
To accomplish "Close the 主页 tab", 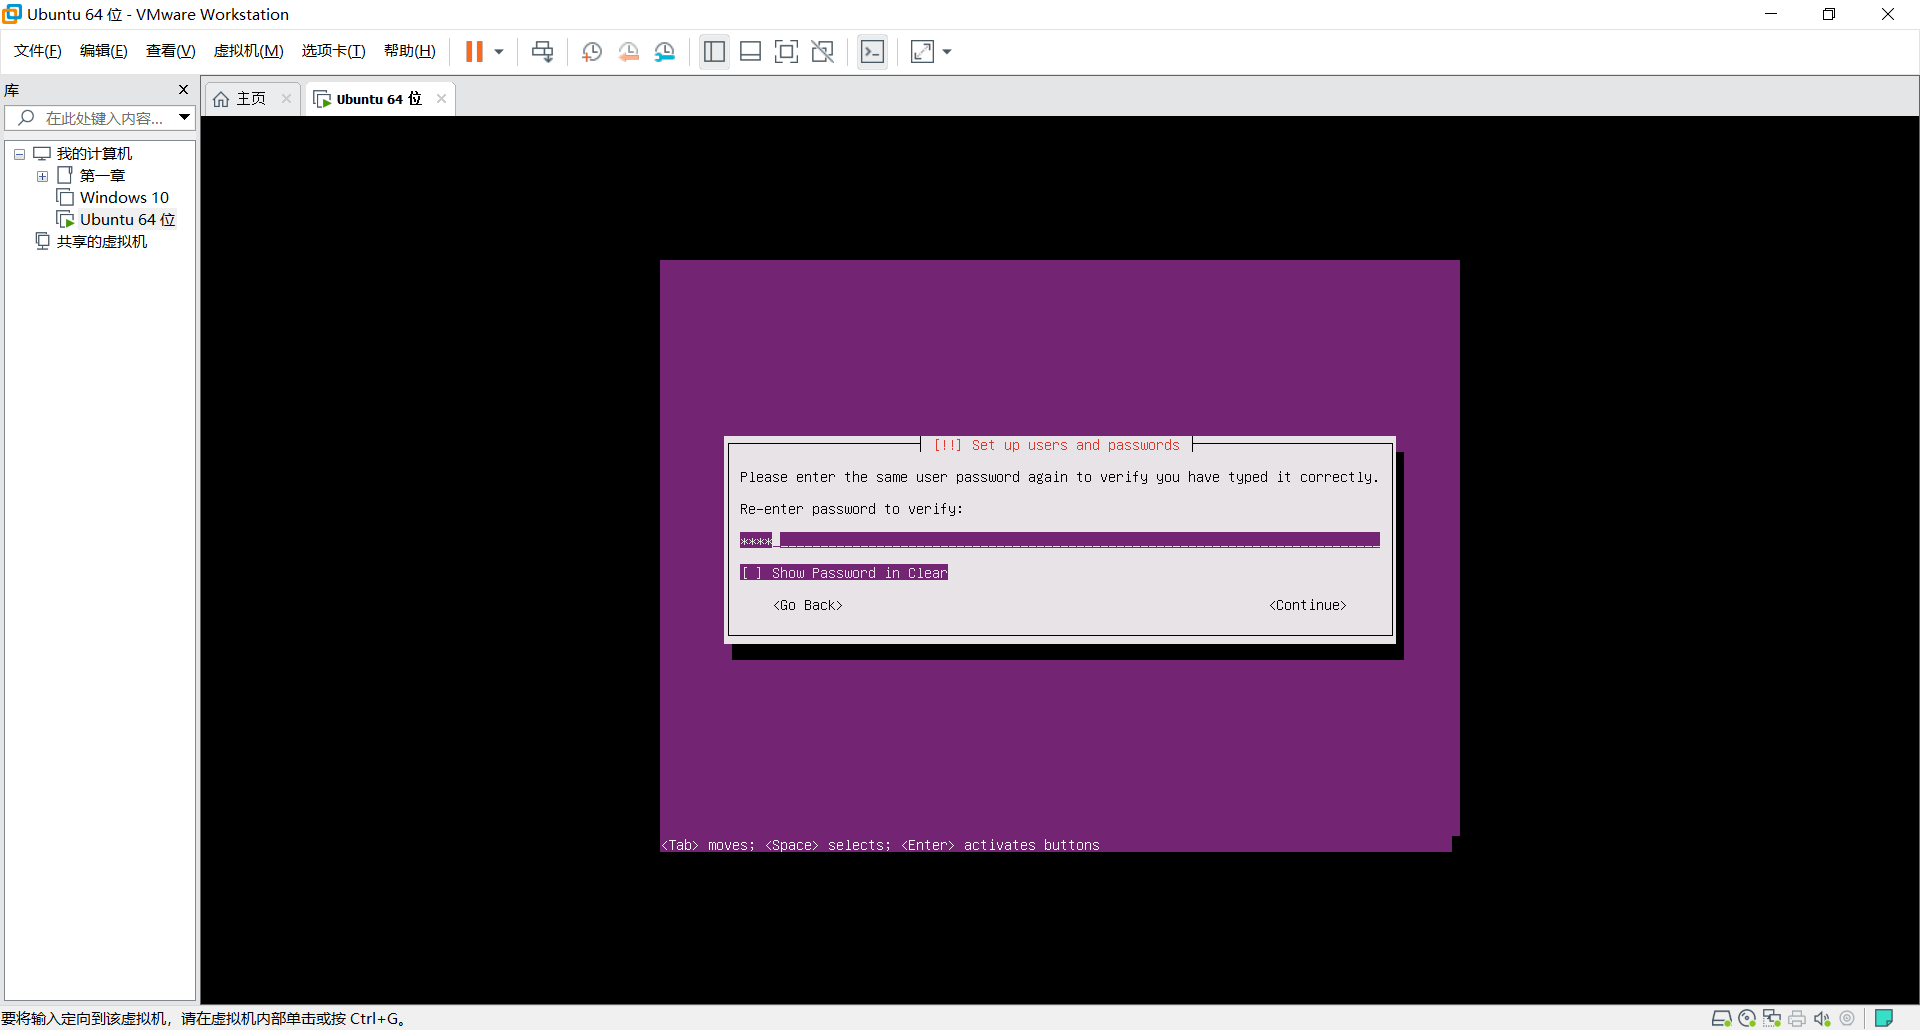I will 287,99.
